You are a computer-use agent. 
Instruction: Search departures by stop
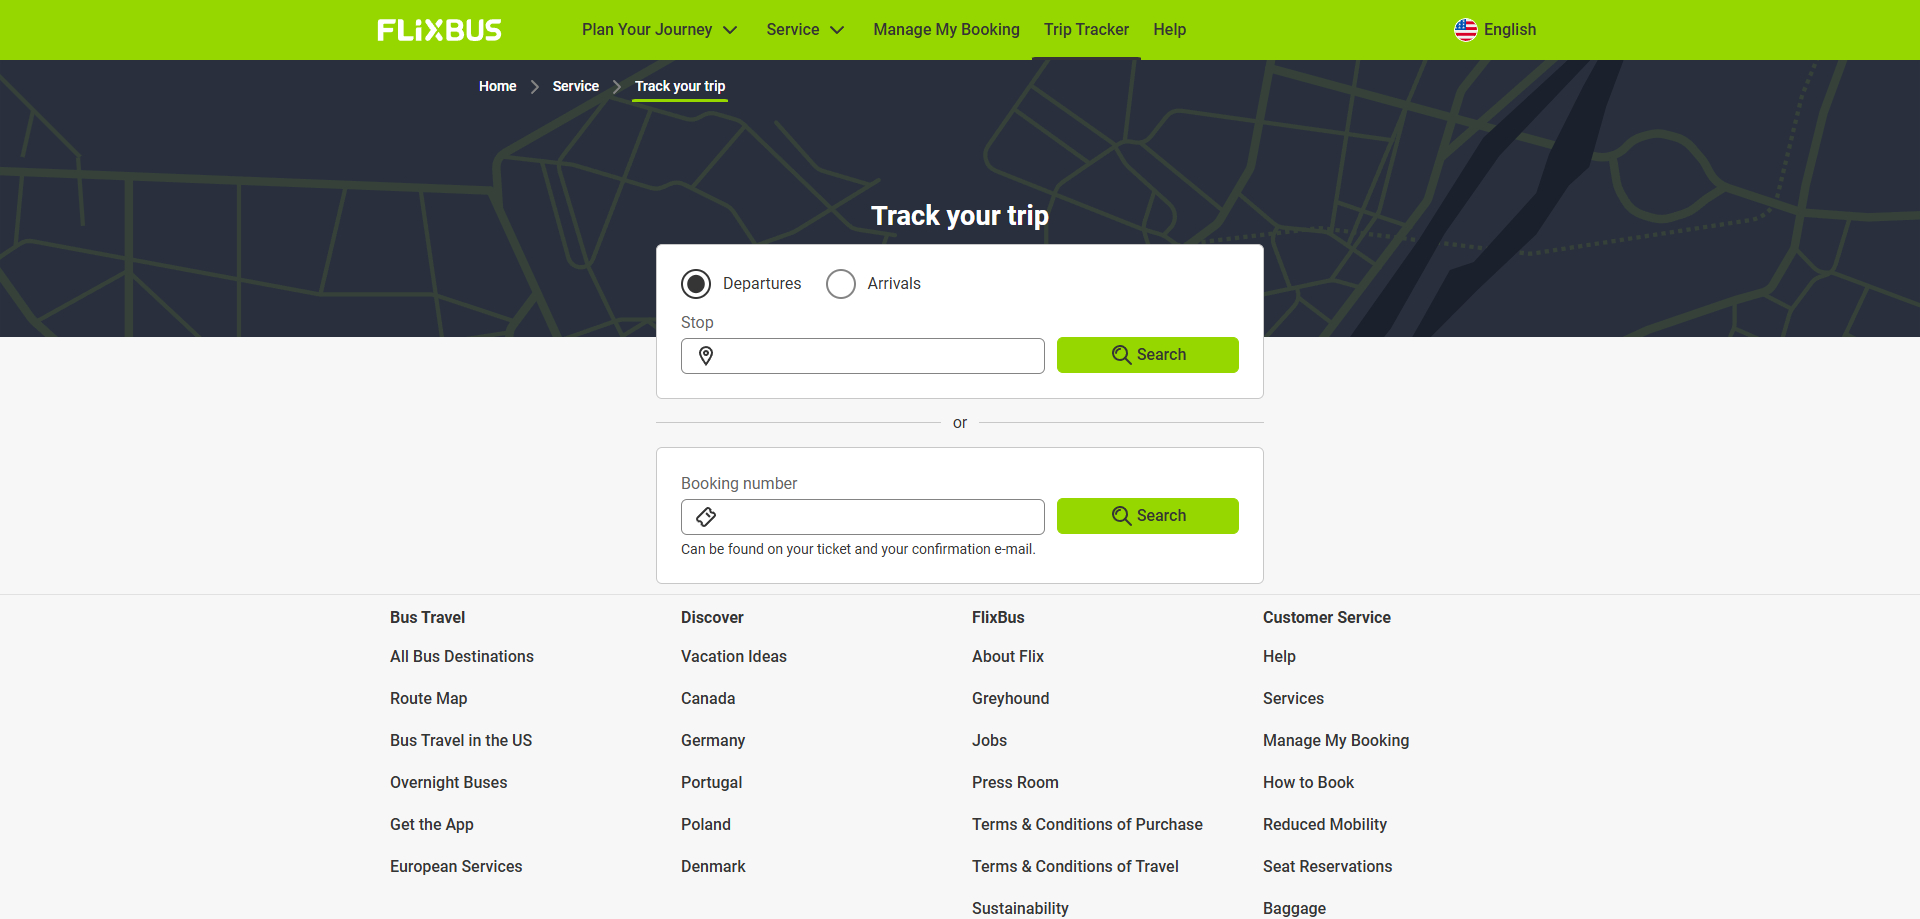1147,355
